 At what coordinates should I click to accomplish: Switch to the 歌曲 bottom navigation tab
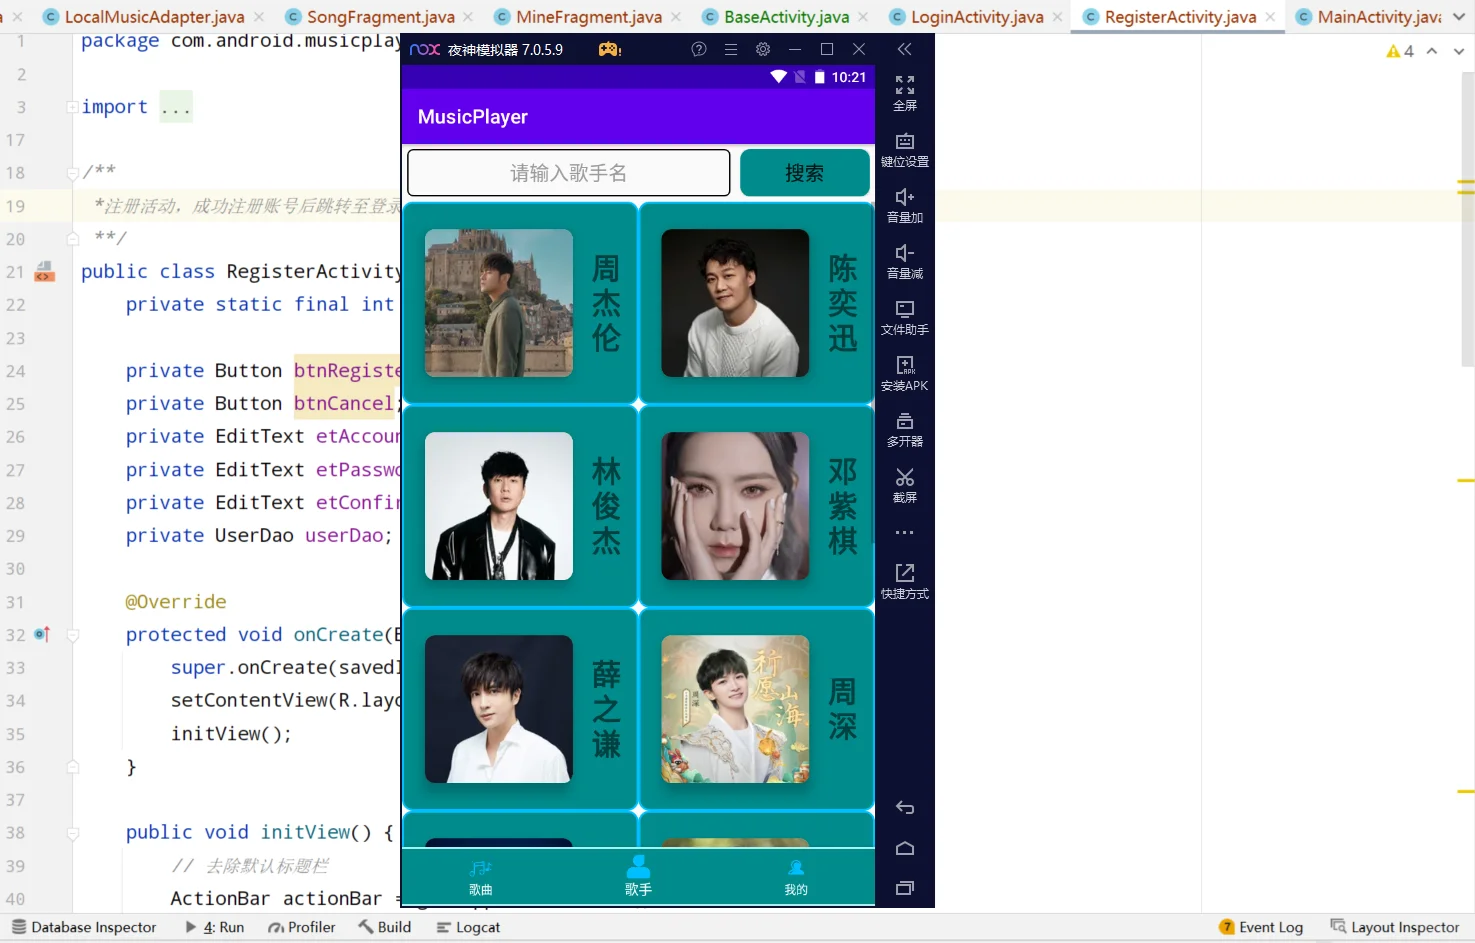[481, 877]
